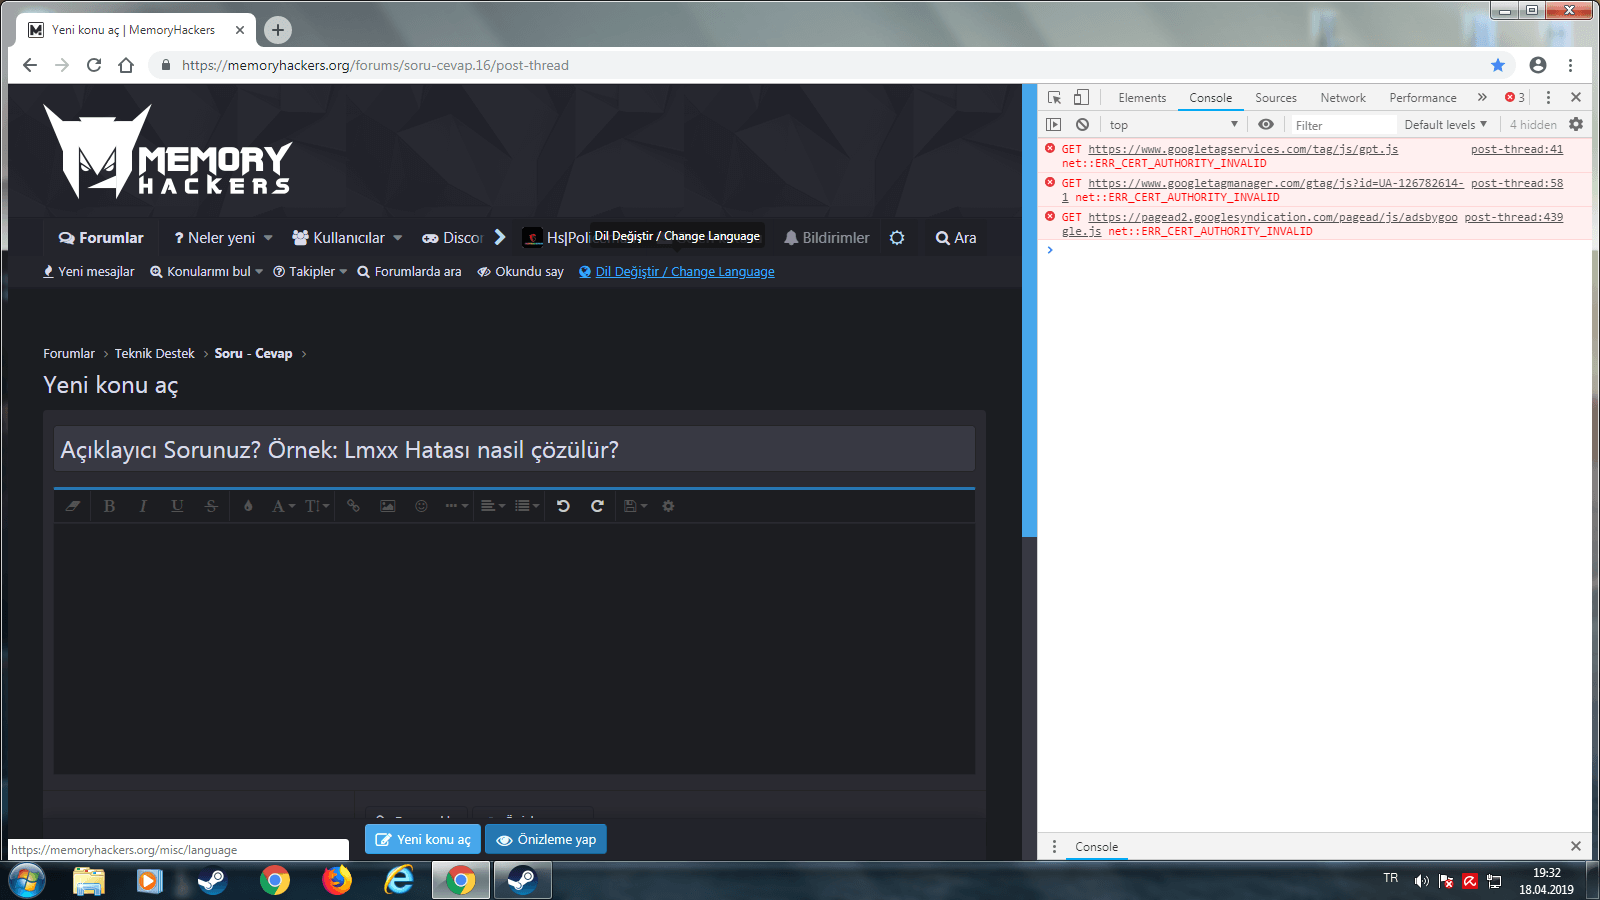This screenshot has width=1600, height=900.
Task: Toggle italic formatting in the editor
Action: tap(143, 506)
